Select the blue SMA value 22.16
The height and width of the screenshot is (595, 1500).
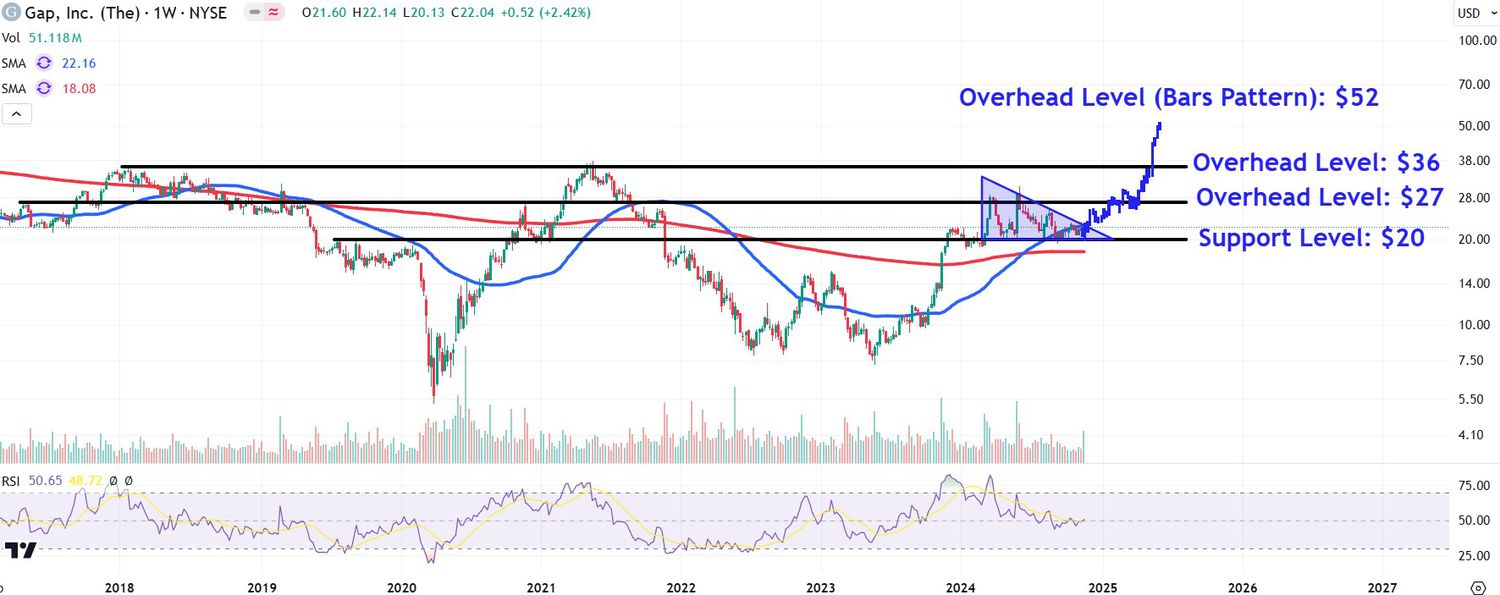click(x=79, y=63)
